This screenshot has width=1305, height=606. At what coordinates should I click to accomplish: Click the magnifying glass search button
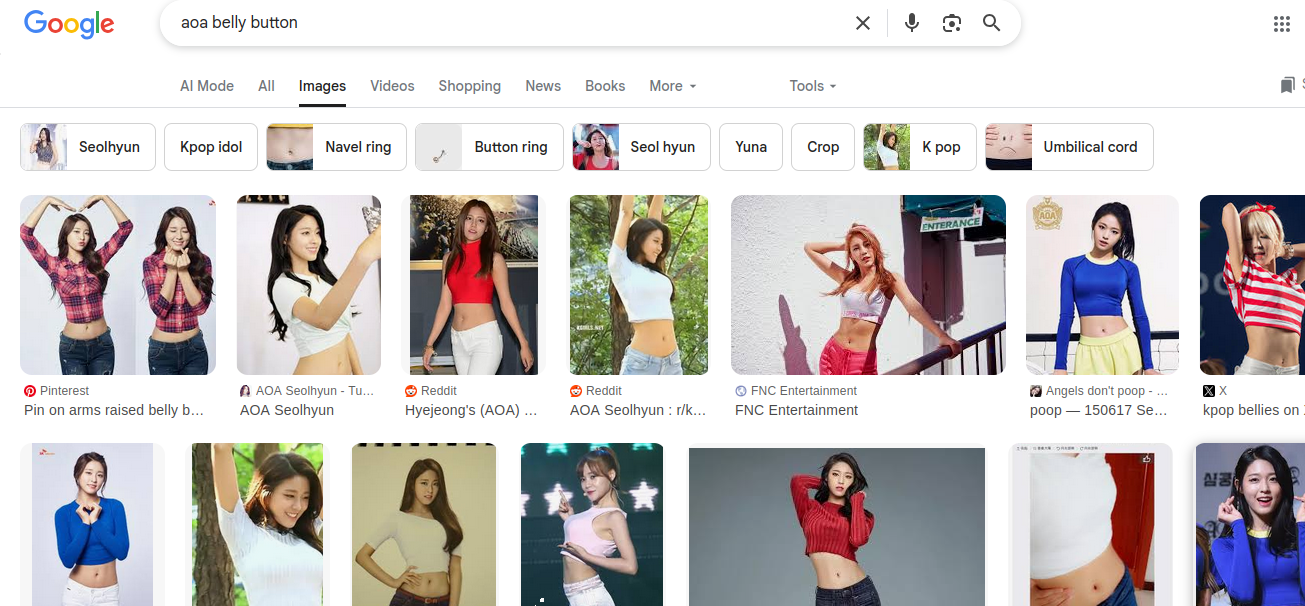[x=991, y=23]
